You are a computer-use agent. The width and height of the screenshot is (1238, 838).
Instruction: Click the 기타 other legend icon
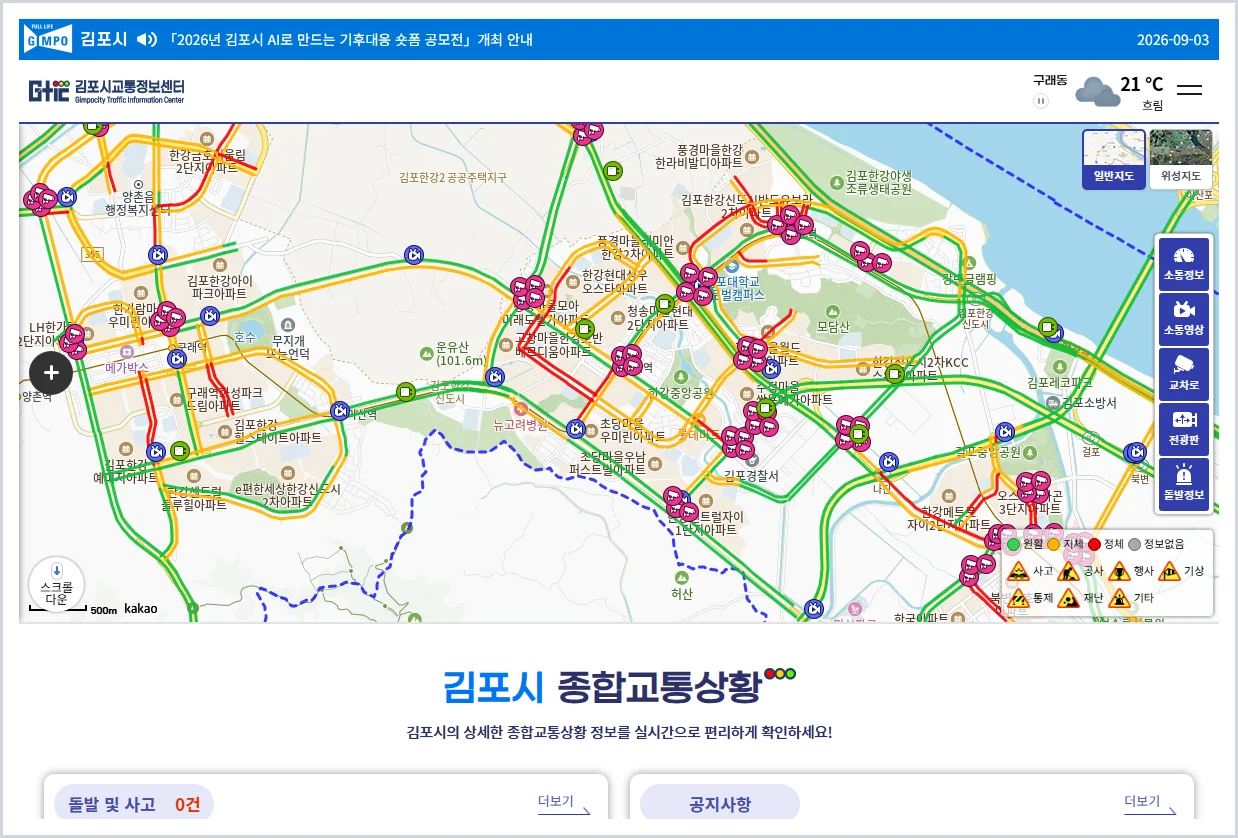[1119, 598]
